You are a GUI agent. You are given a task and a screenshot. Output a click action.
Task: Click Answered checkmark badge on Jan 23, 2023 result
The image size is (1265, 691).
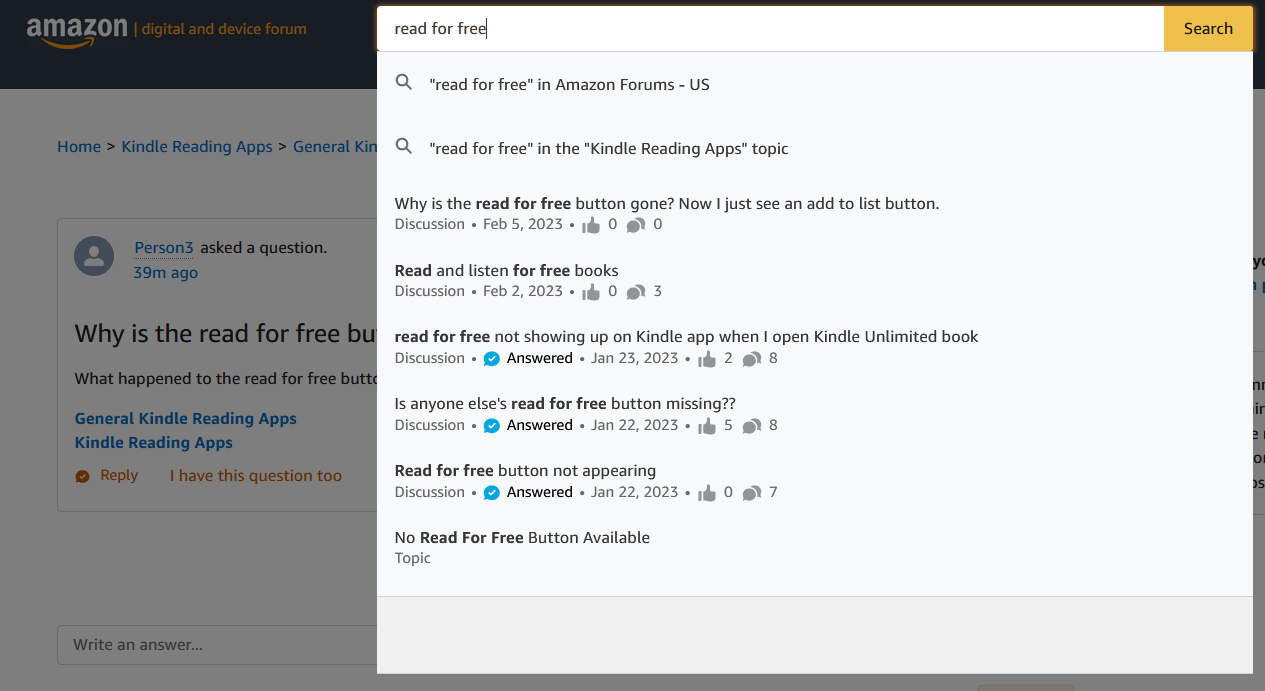coord(491,358)
